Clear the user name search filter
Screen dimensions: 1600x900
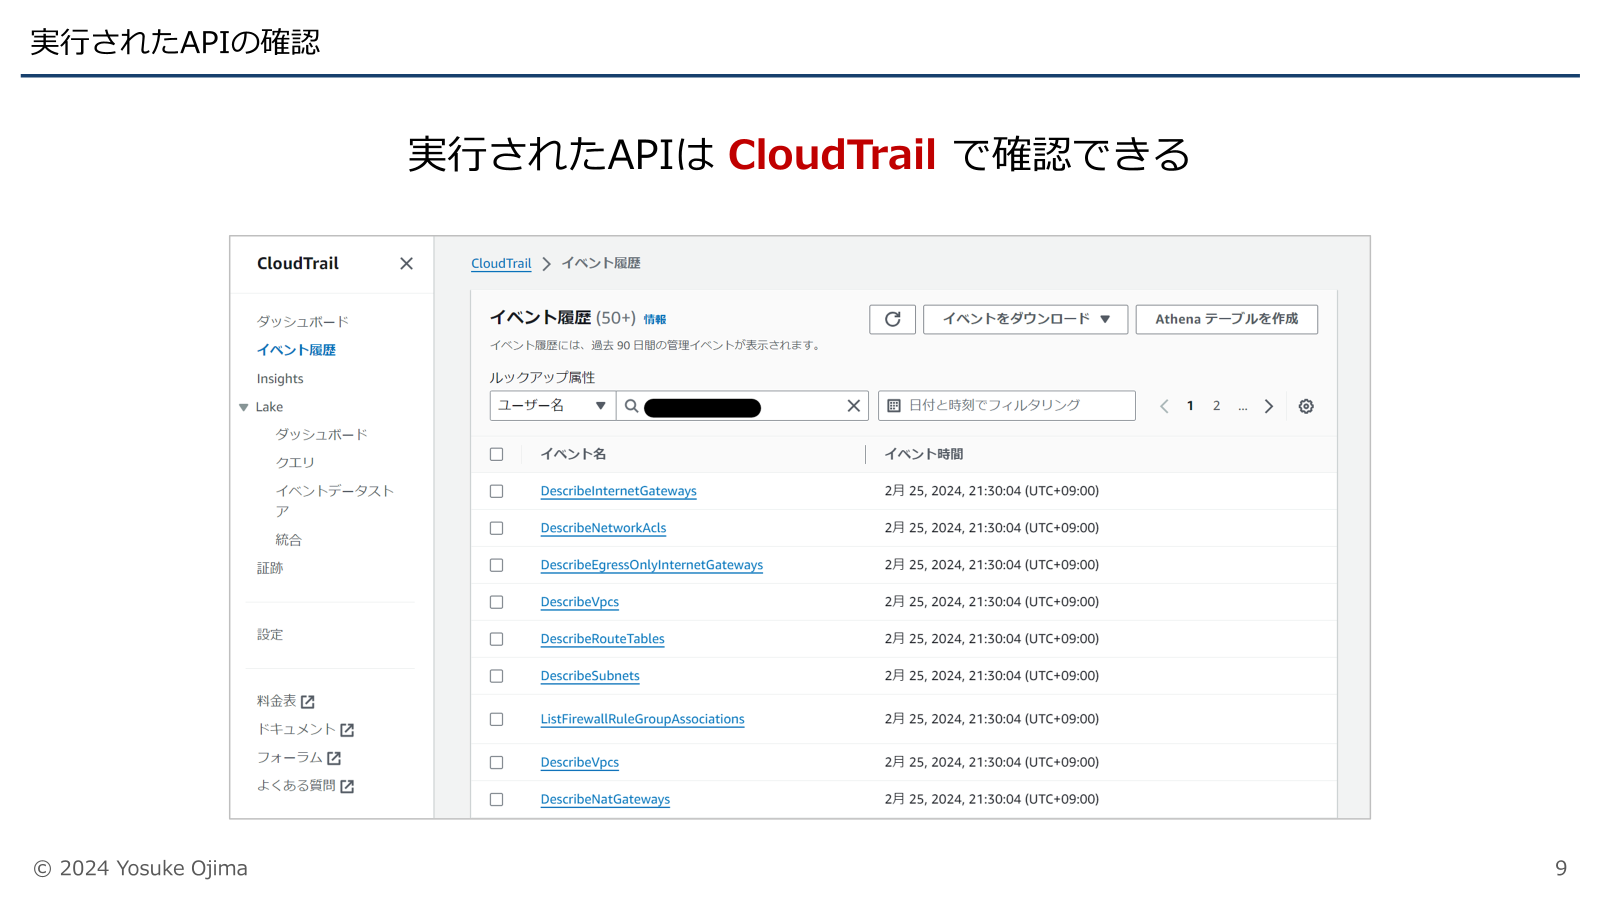coord(852,405)
